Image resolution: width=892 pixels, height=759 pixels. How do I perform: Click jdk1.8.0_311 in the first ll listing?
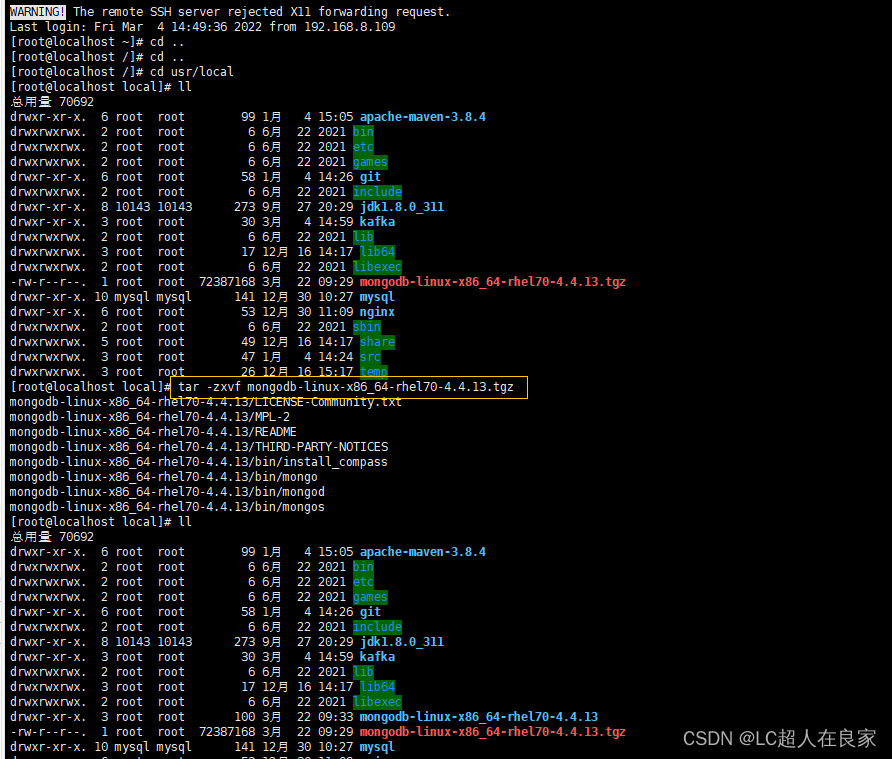(x=402, y=207)
